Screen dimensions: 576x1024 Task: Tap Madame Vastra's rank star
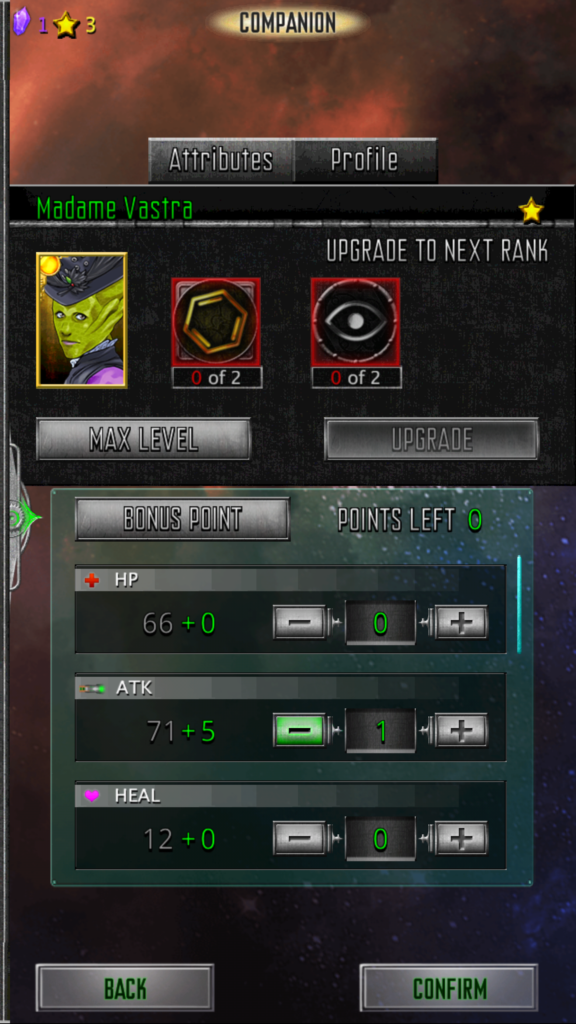click(x=531, y=211)
